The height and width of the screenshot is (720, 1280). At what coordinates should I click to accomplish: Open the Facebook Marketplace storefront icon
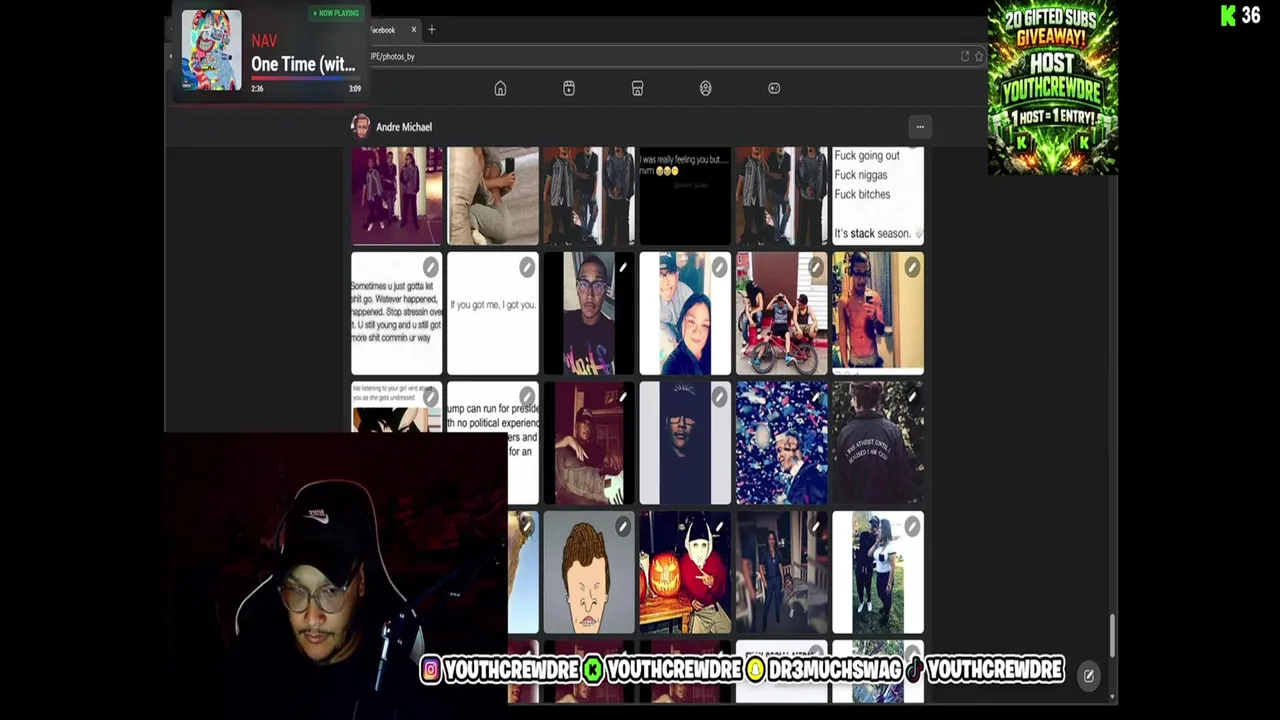point(637,88)
